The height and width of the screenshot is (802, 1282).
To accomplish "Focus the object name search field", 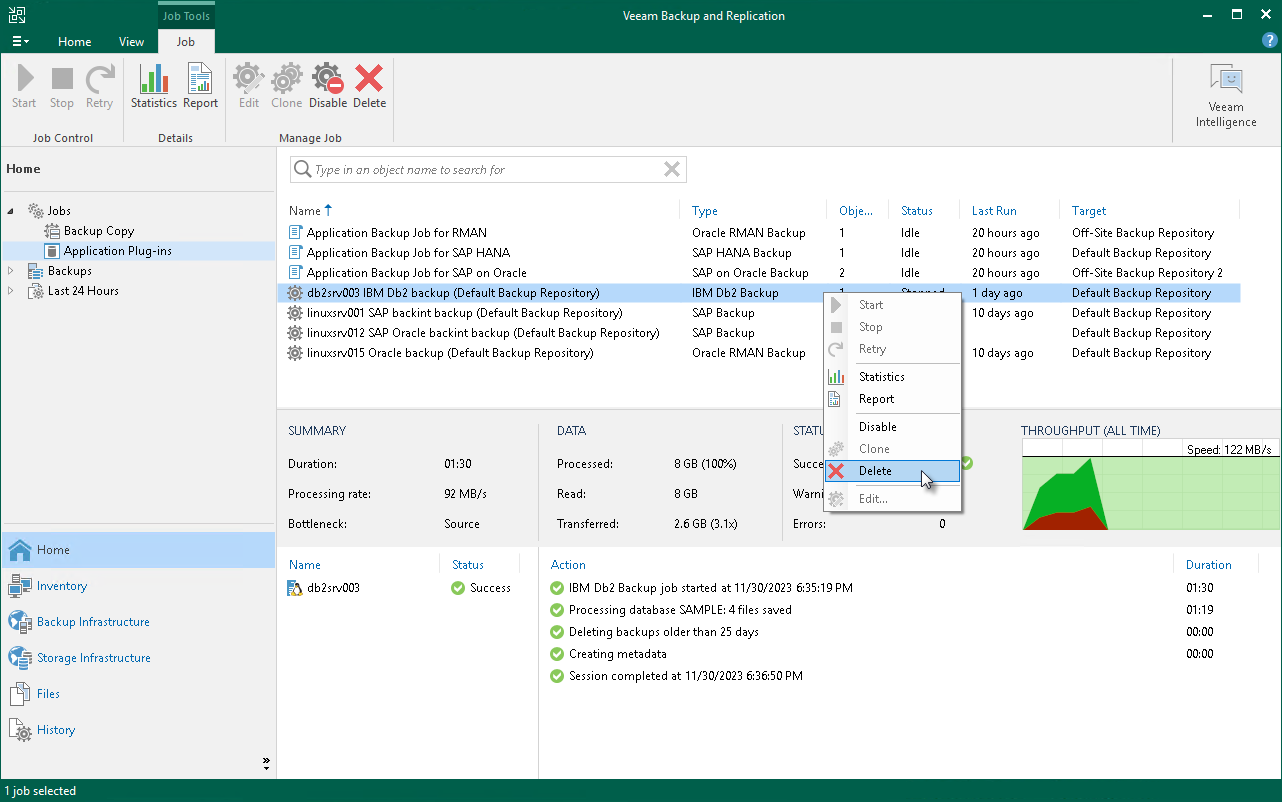I will pos(489,170).
